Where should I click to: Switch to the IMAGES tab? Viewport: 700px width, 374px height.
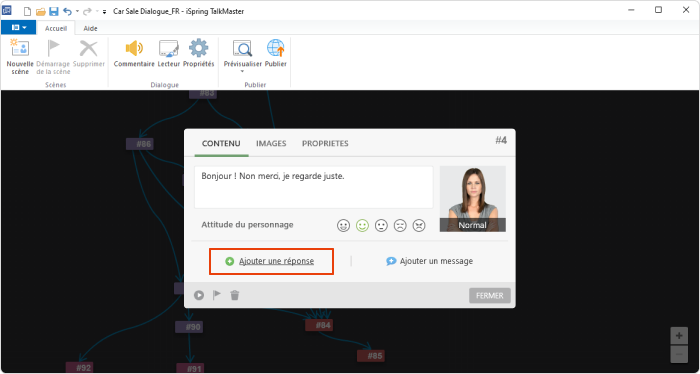[271, 144]
